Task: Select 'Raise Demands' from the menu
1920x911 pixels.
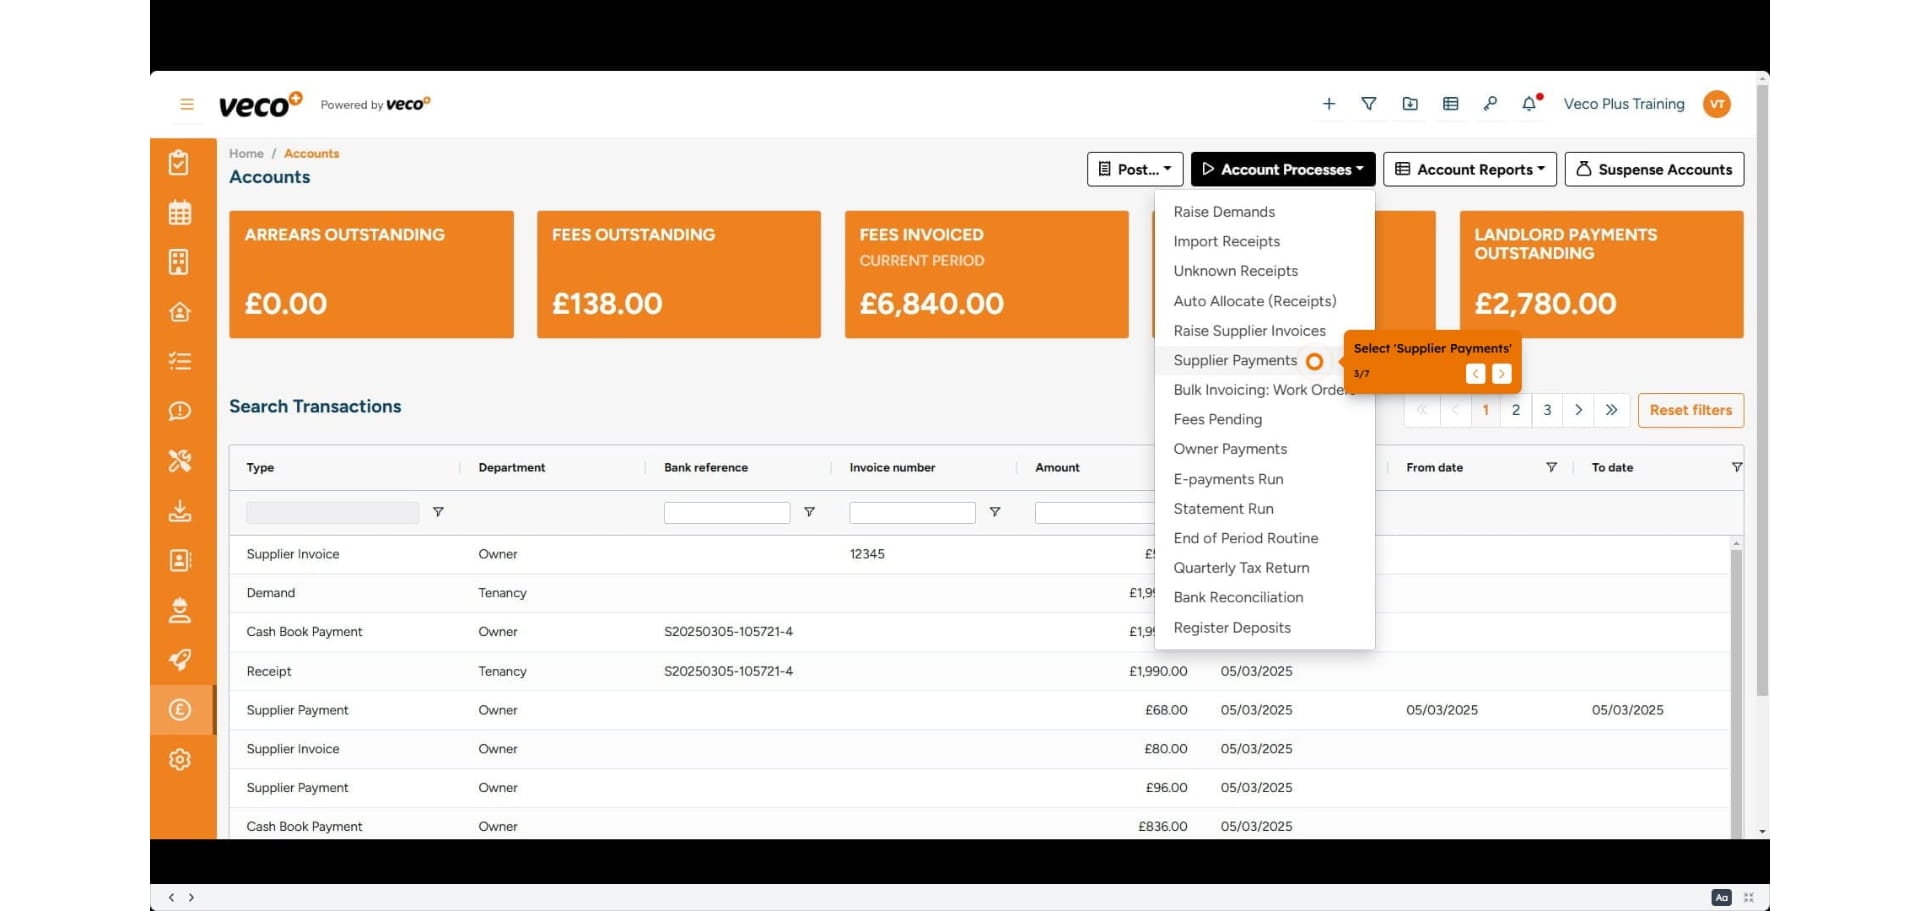Action: [1264, 212]
